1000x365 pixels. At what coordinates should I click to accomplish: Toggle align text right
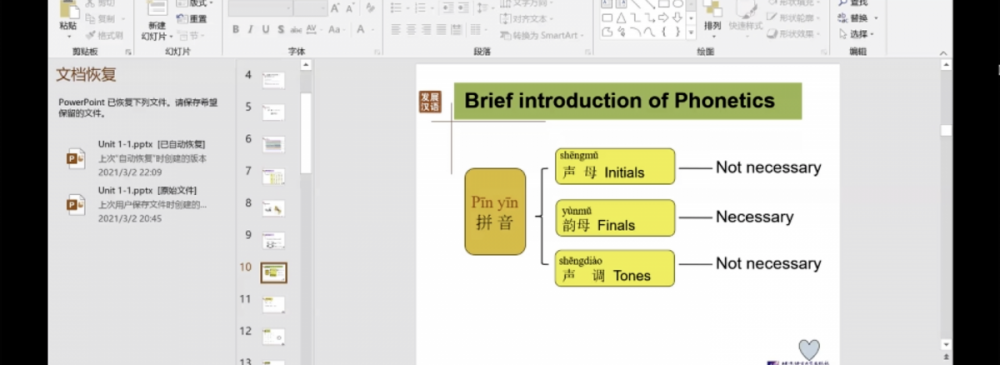[x=426, y=29]
